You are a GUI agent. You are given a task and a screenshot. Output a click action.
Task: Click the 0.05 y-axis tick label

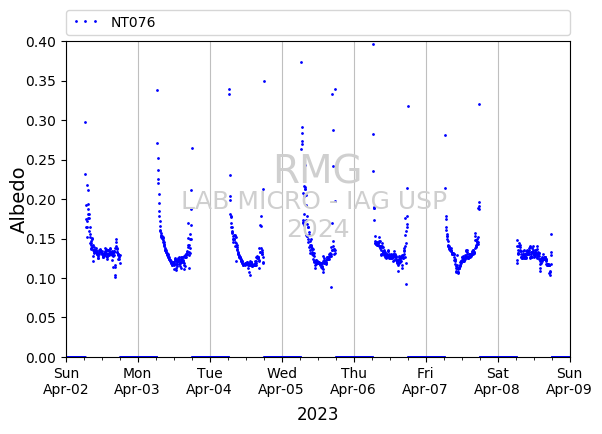tap(41, 318)
